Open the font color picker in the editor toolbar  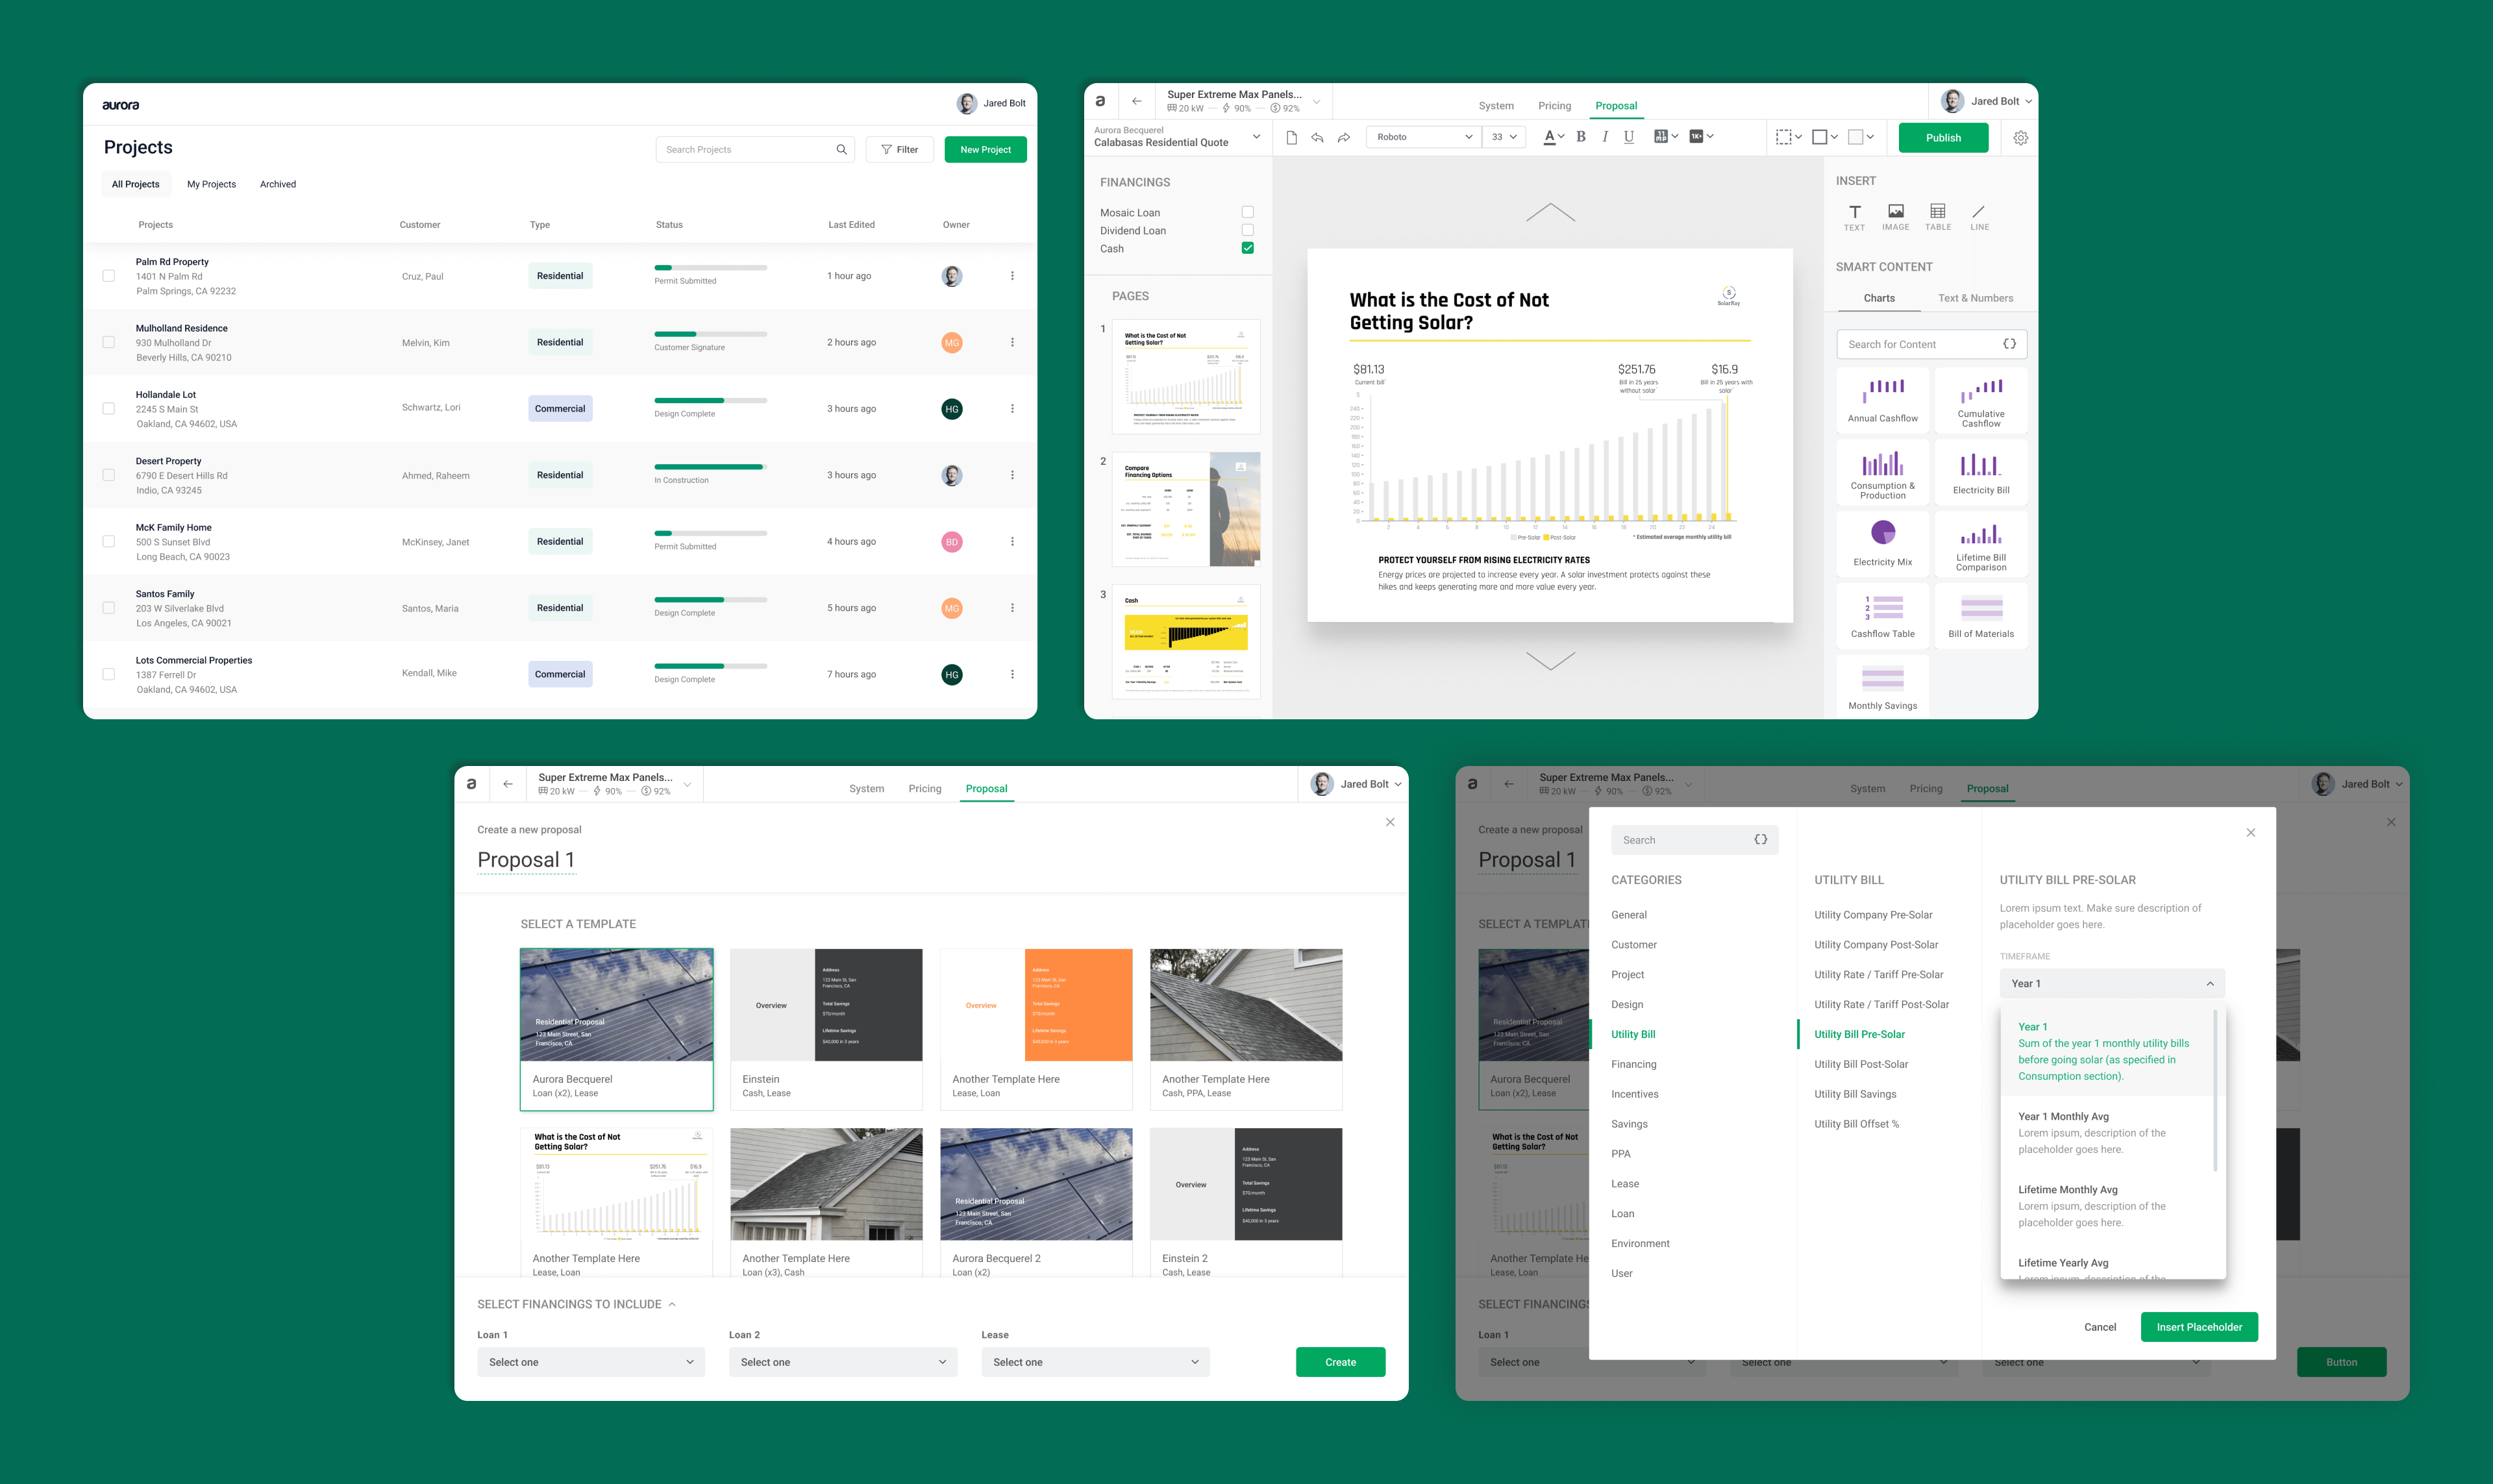pos(1553,137)
